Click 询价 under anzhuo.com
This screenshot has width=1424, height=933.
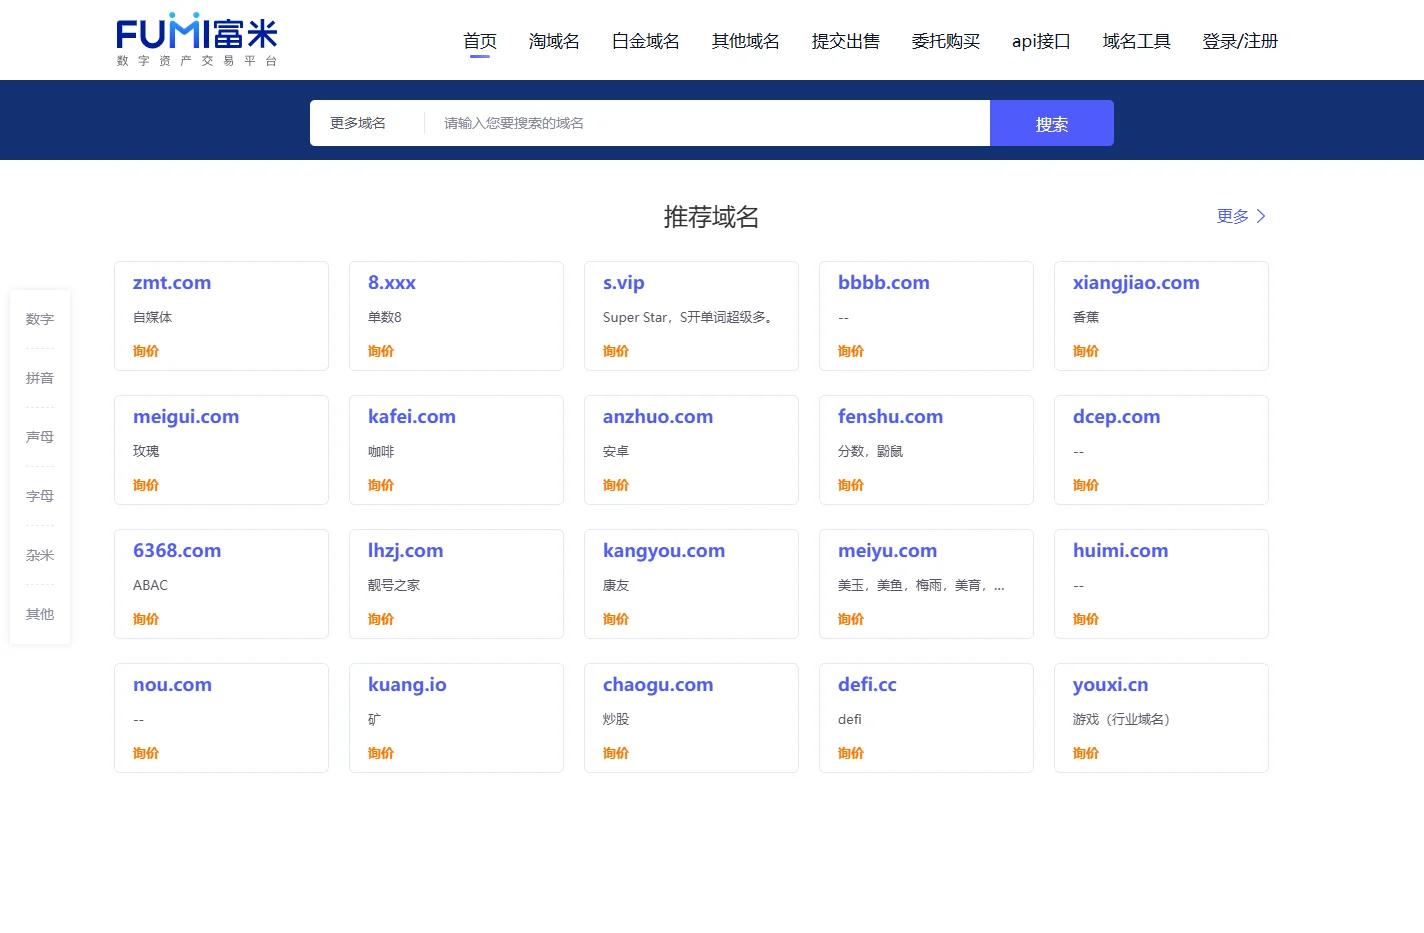tap(616, 485)
